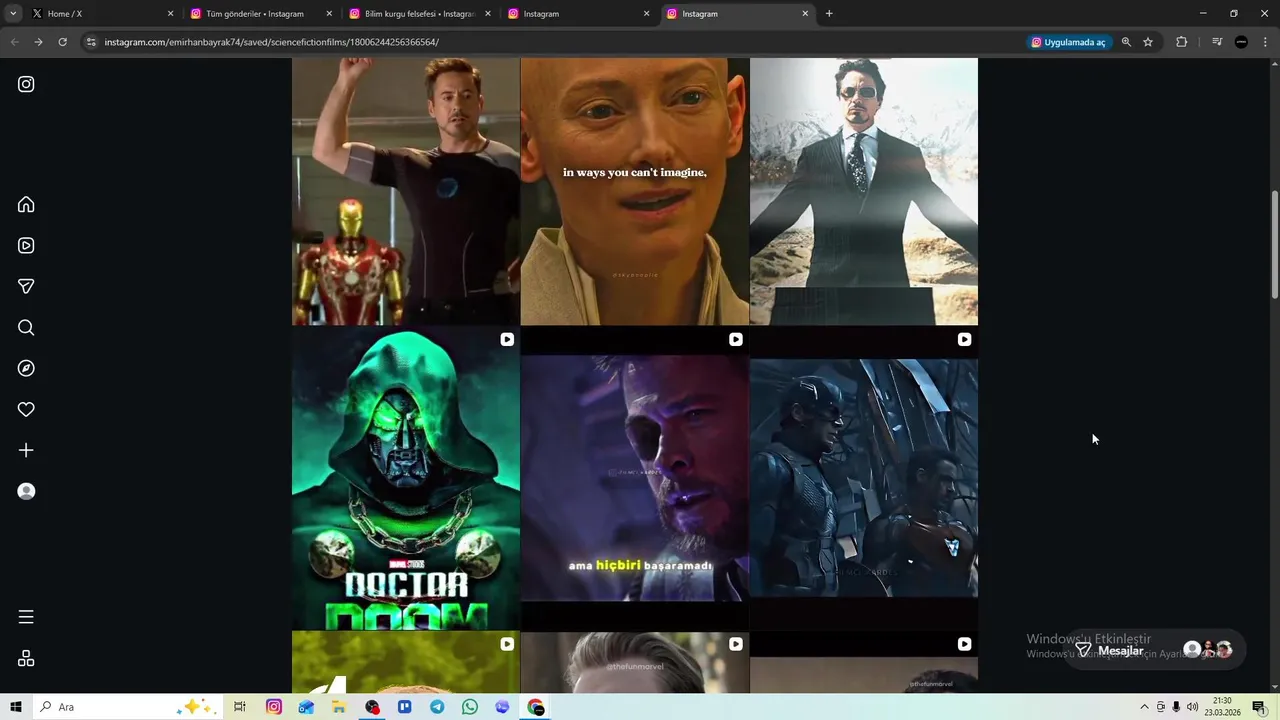The width and height of the screenshot is (1280, 720).
Task: Open Tony Stark in sunglasses reel
Action: point(864,191)
